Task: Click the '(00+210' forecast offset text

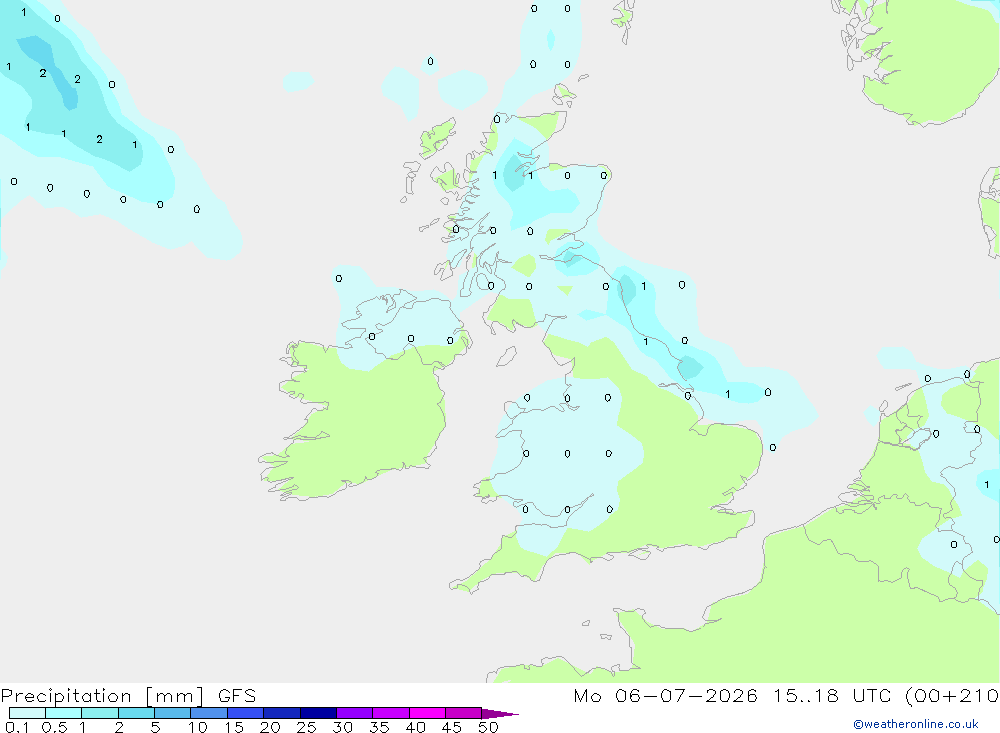Action: [x=952, y=695]
